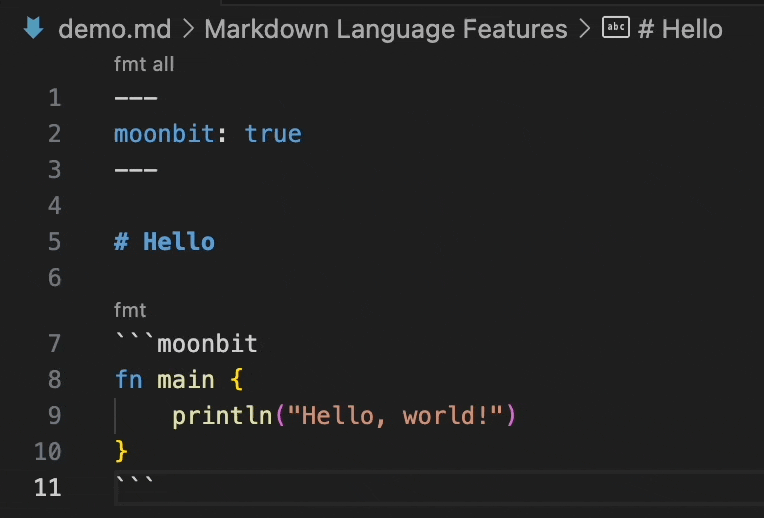Click line number 1 in gutter
The image size is (764, 518).
[55, 98]
